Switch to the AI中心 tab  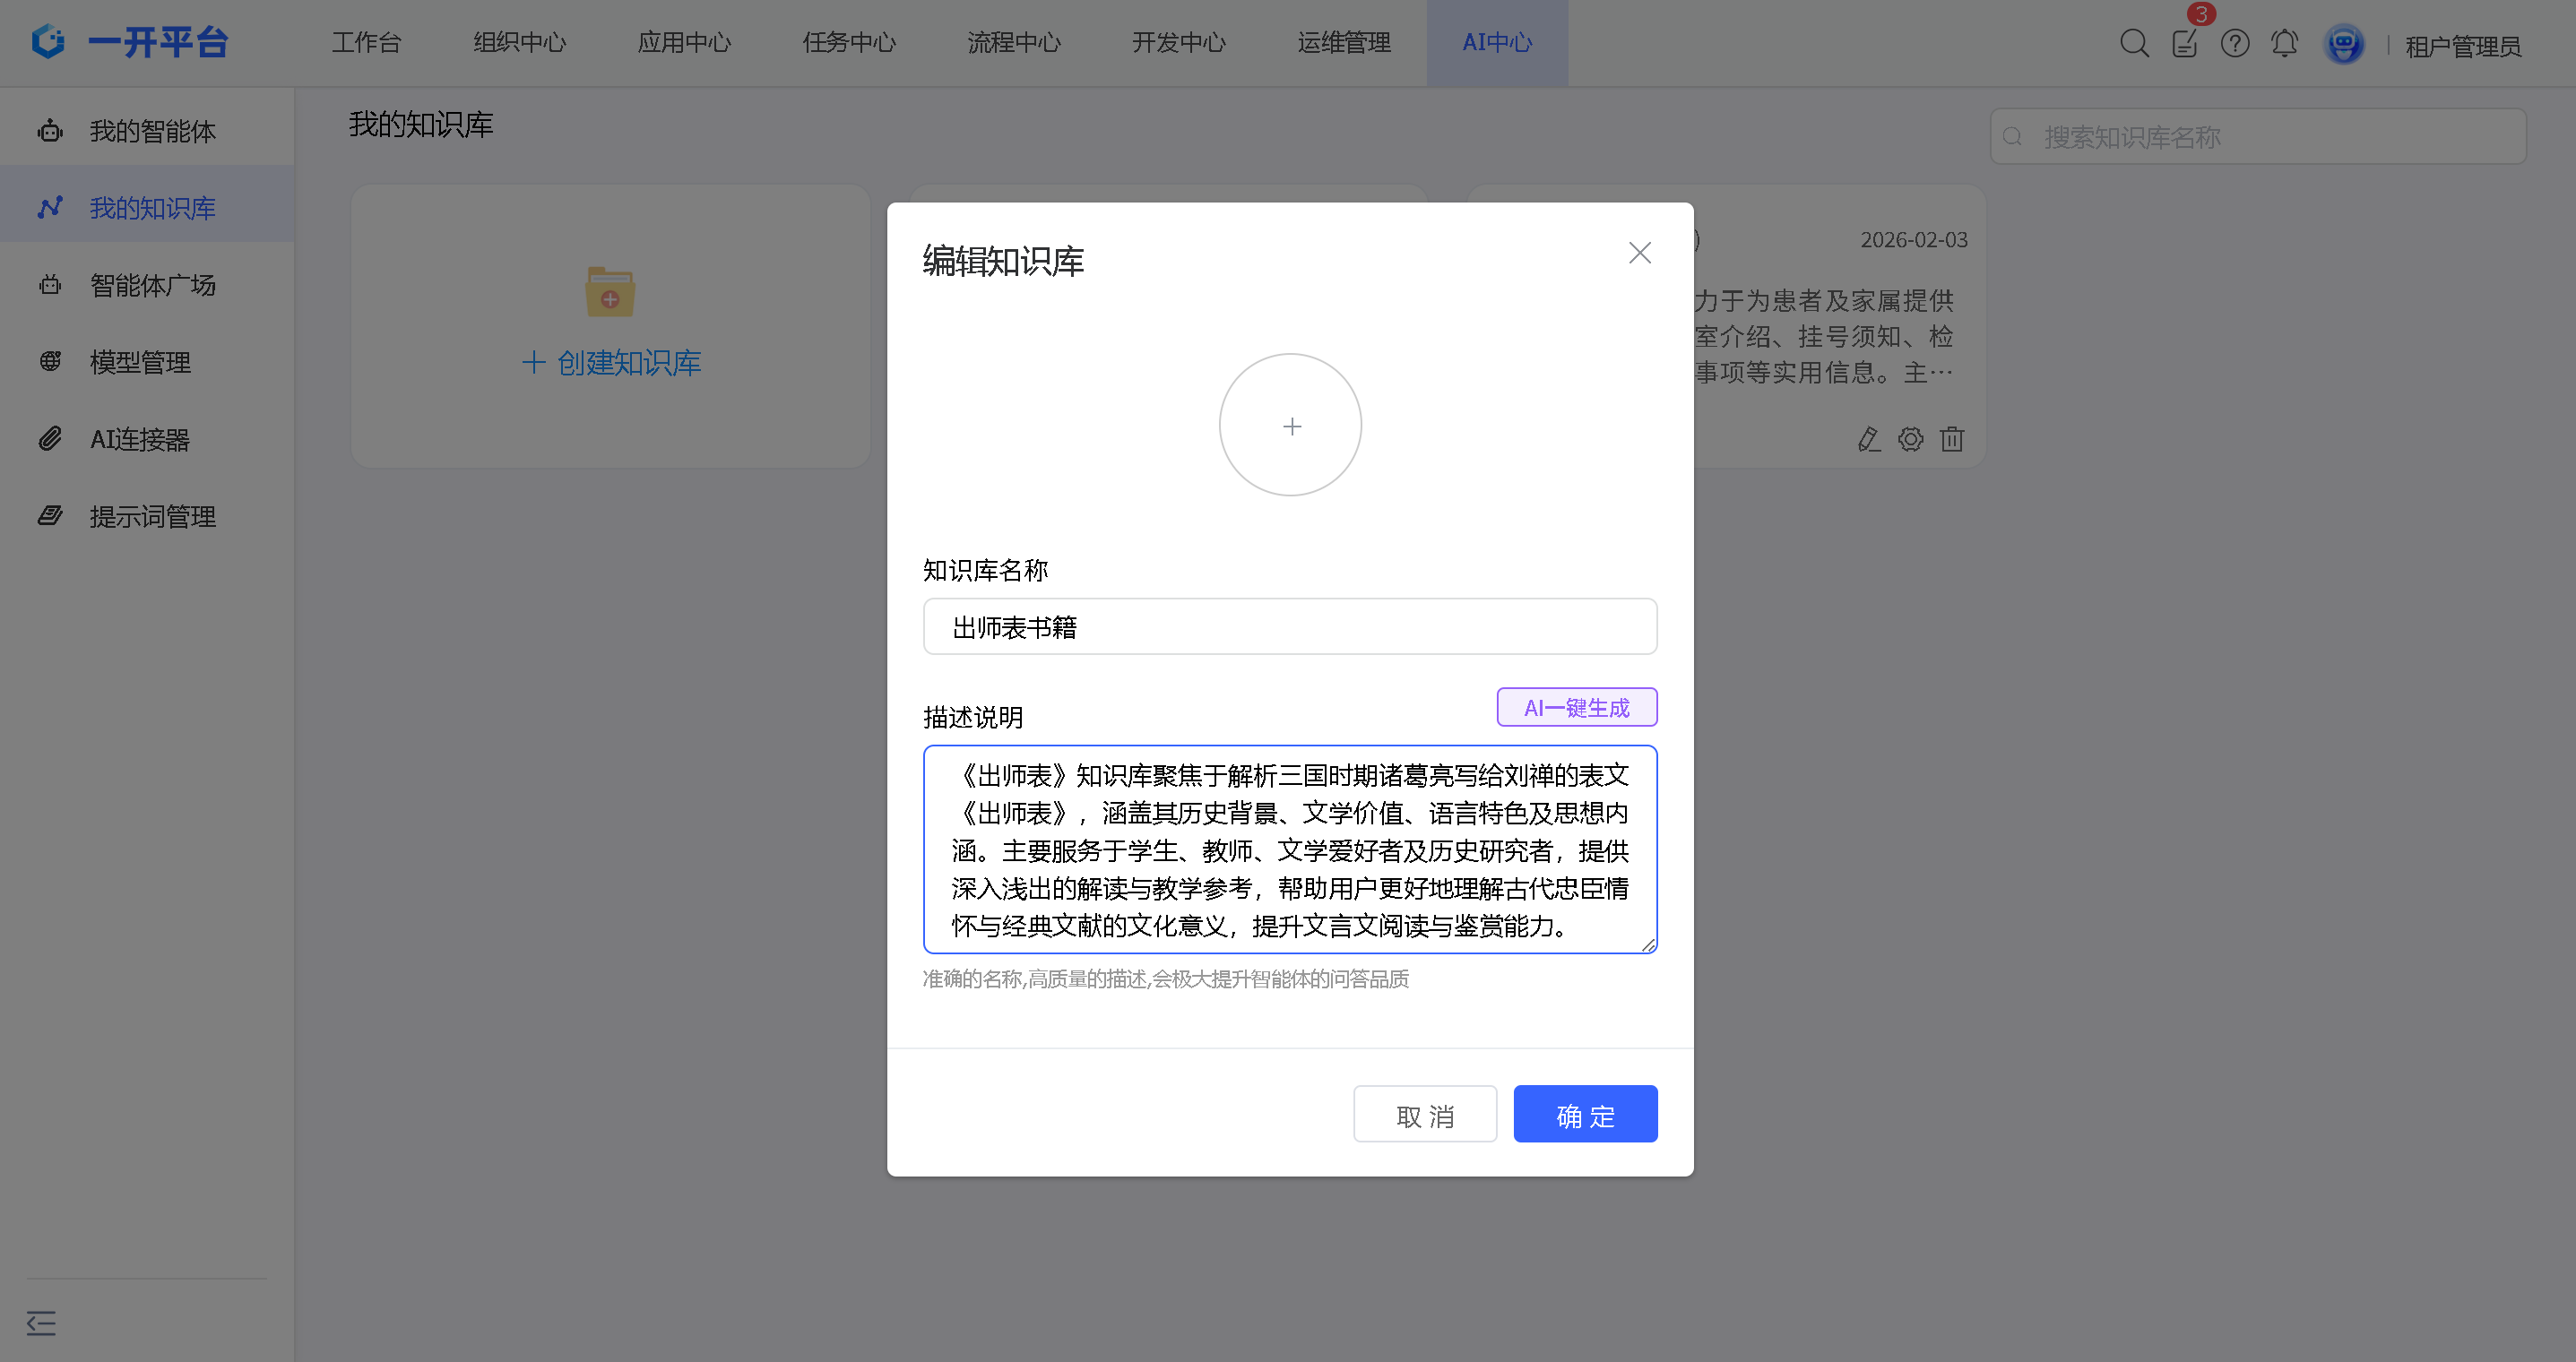[x=1496, y=43]
